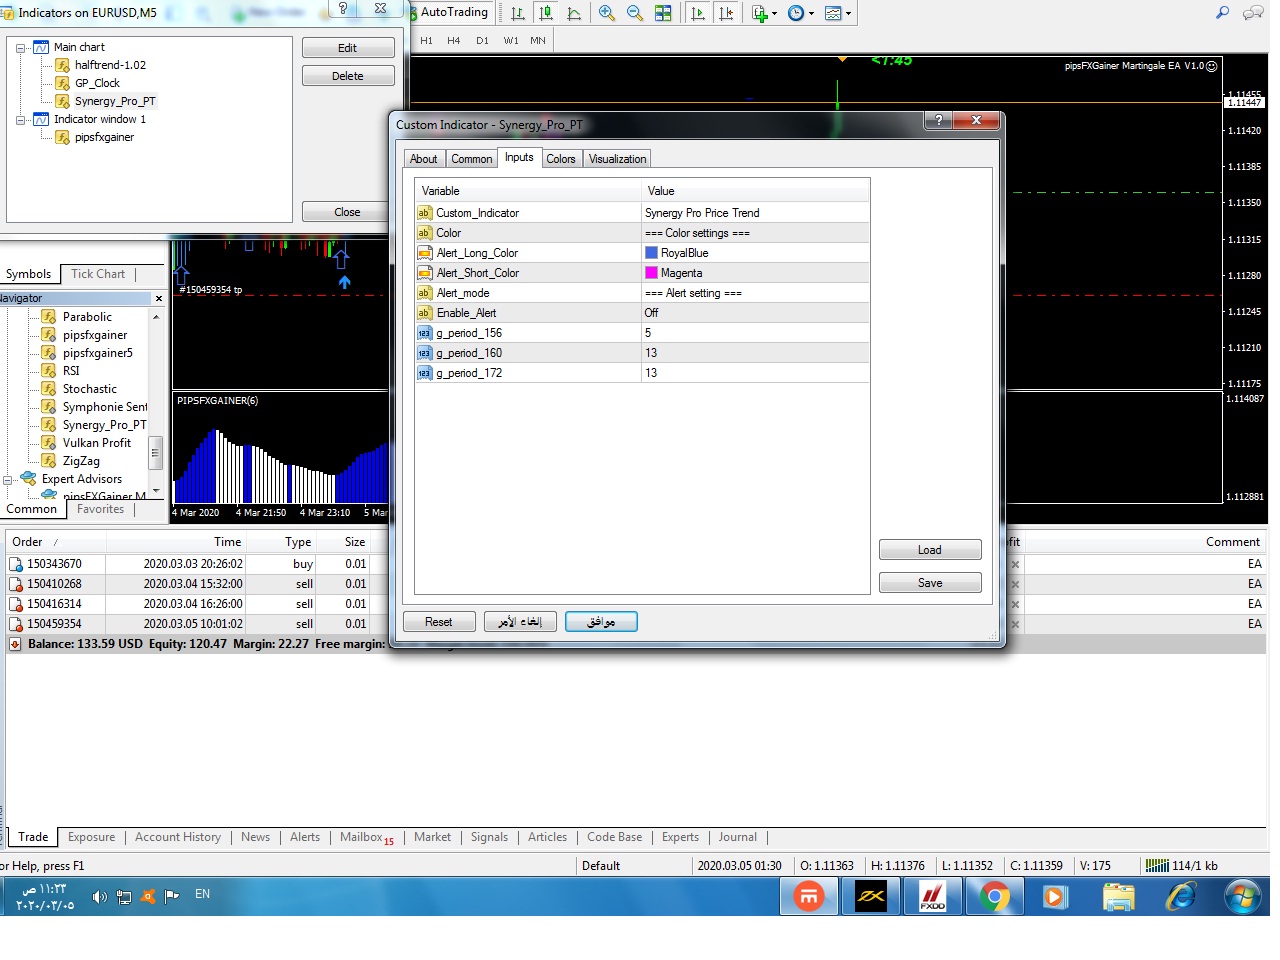Open the chart templates icon
This screenshot has height=960, width=1280.
(833, 14)
